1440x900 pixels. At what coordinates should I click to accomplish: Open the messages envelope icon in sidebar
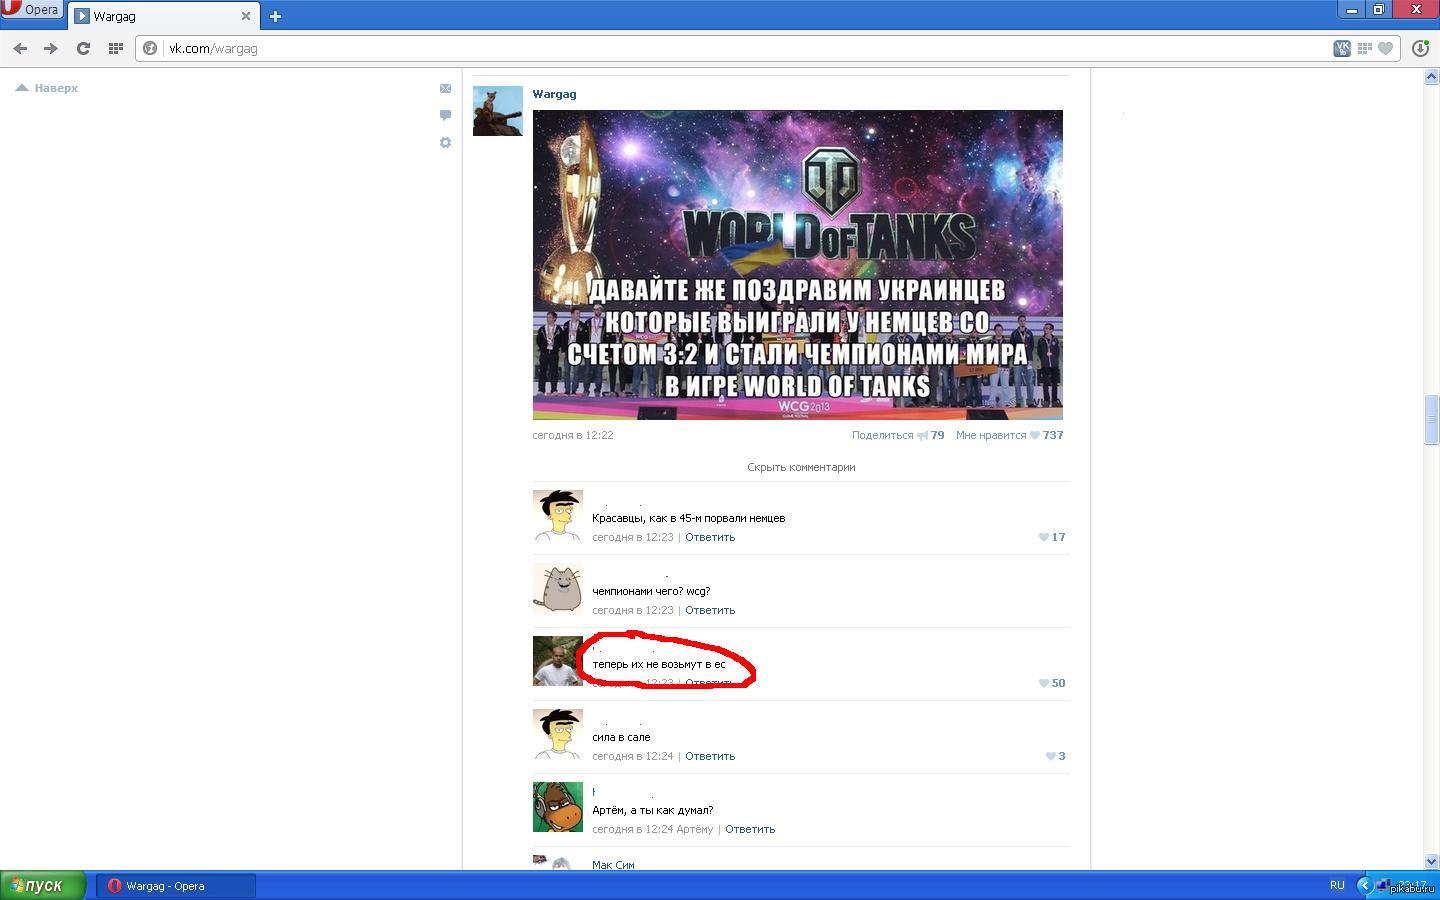point(445,88)
